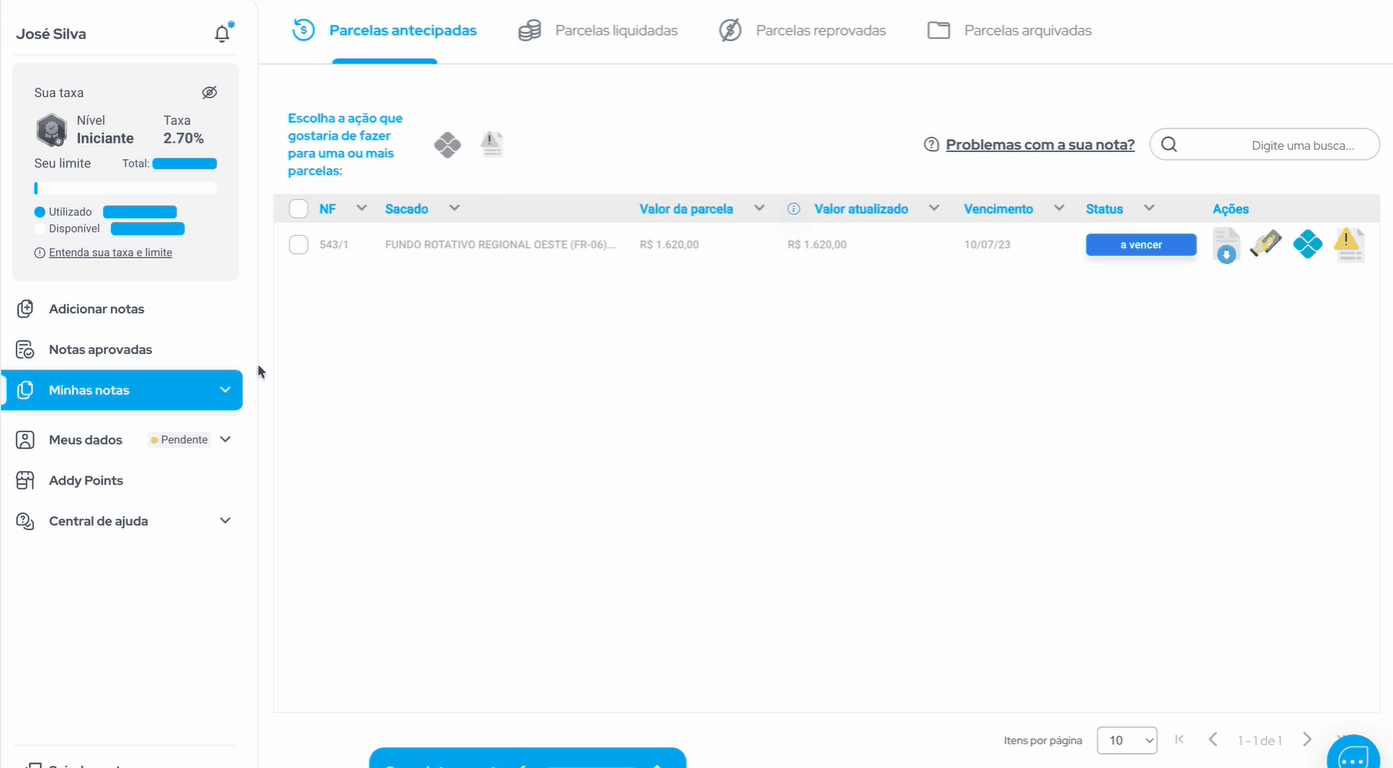Open the Valor atualizado dropdown arrow
This screenshot has width=1393, height=768.
click(934, 208)
